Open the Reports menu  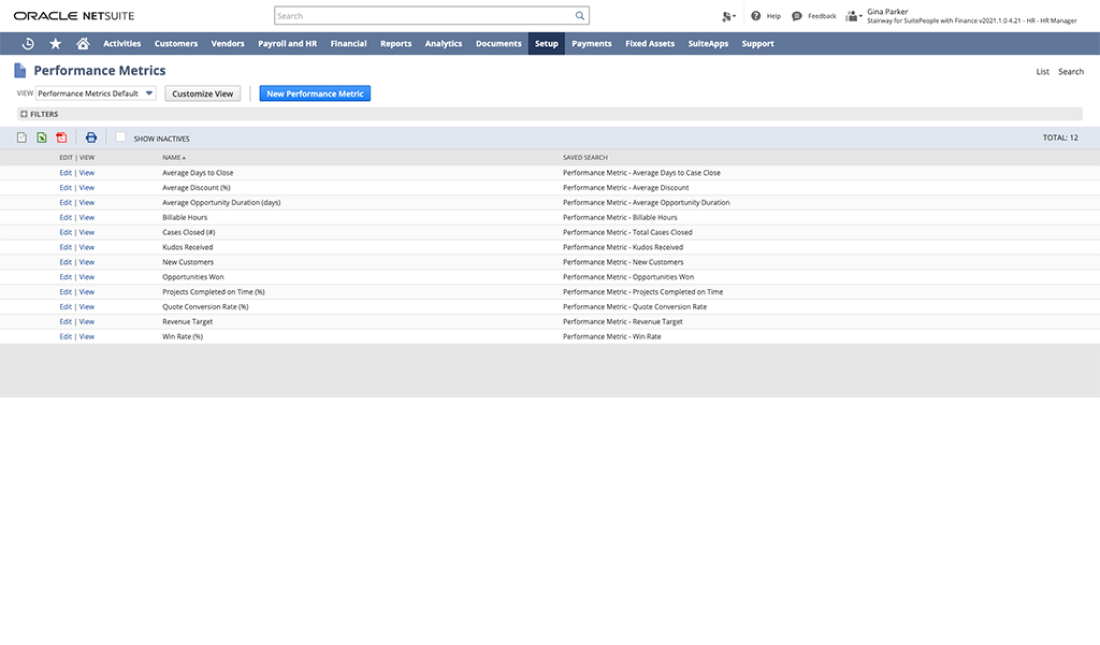click(395, 44)
